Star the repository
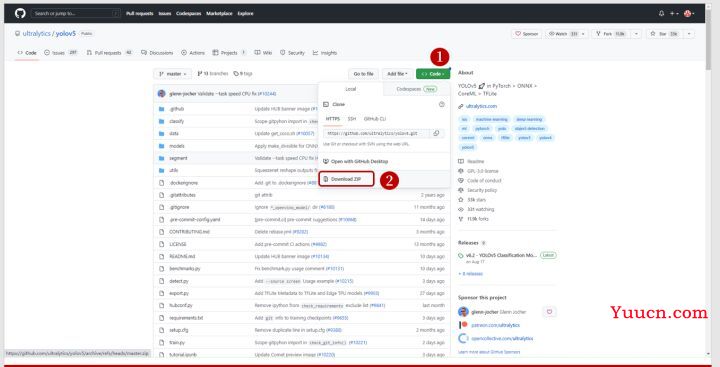 click(x=664, y=34)
